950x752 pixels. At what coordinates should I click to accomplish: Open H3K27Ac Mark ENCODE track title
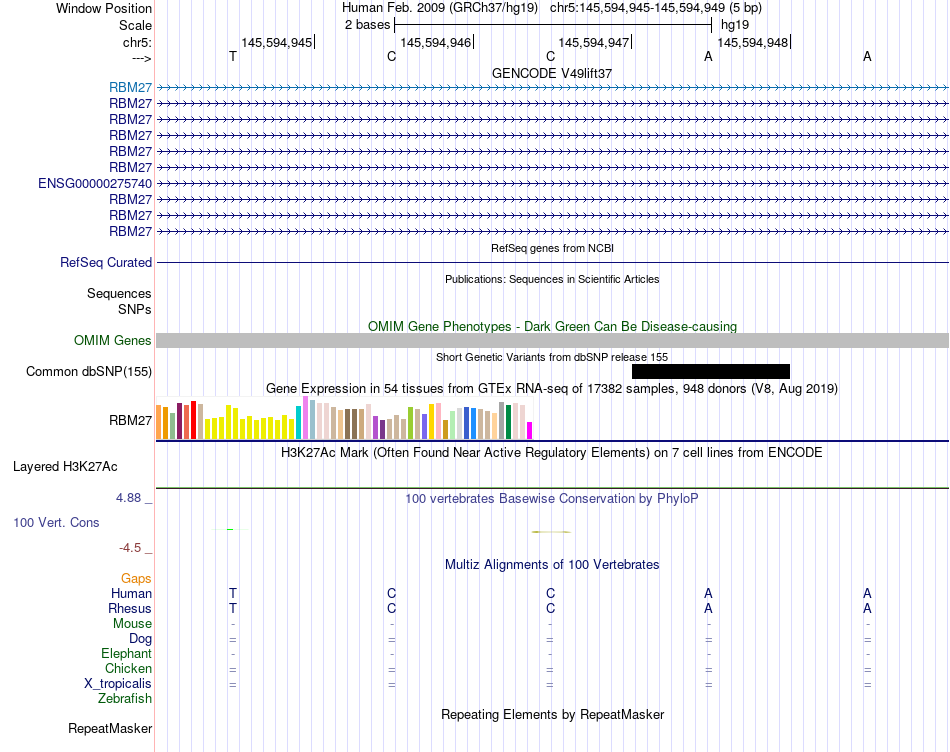click(552, 453)
